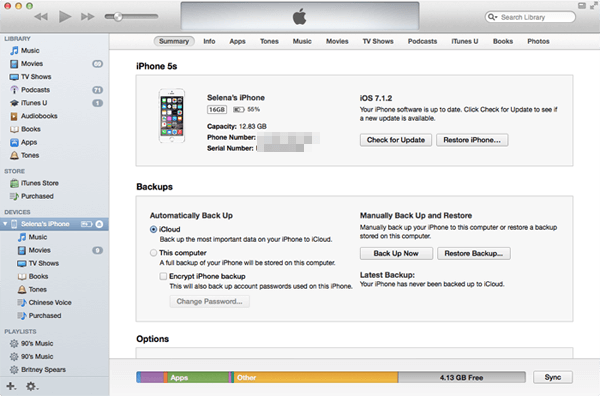Open Purchased under the Store section
Viewport: 600px width, 396px height.
(31, 196)
